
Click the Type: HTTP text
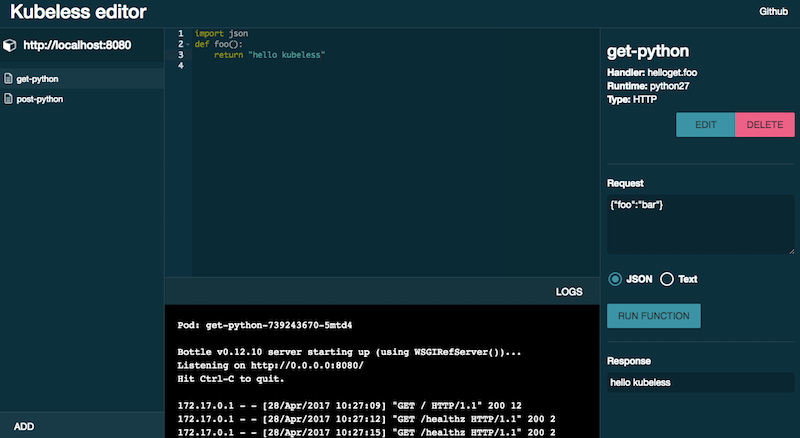[632, 100]
